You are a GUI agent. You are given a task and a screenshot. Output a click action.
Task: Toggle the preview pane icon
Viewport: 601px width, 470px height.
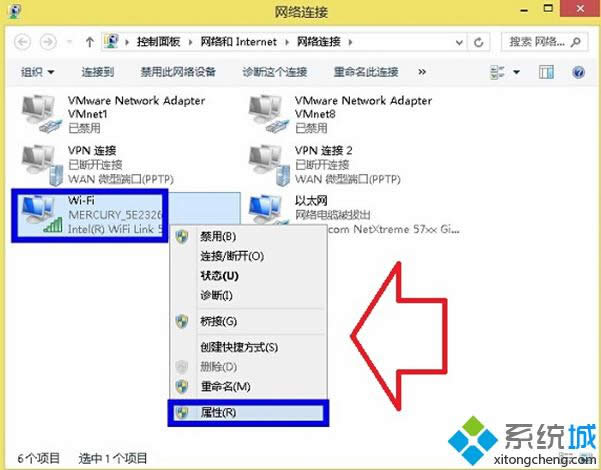546,72
